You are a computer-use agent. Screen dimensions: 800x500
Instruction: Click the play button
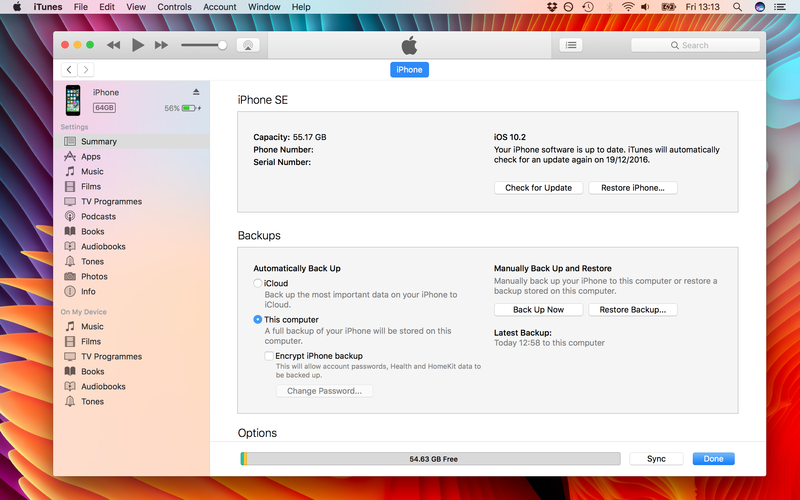click(x=138, y=45)
